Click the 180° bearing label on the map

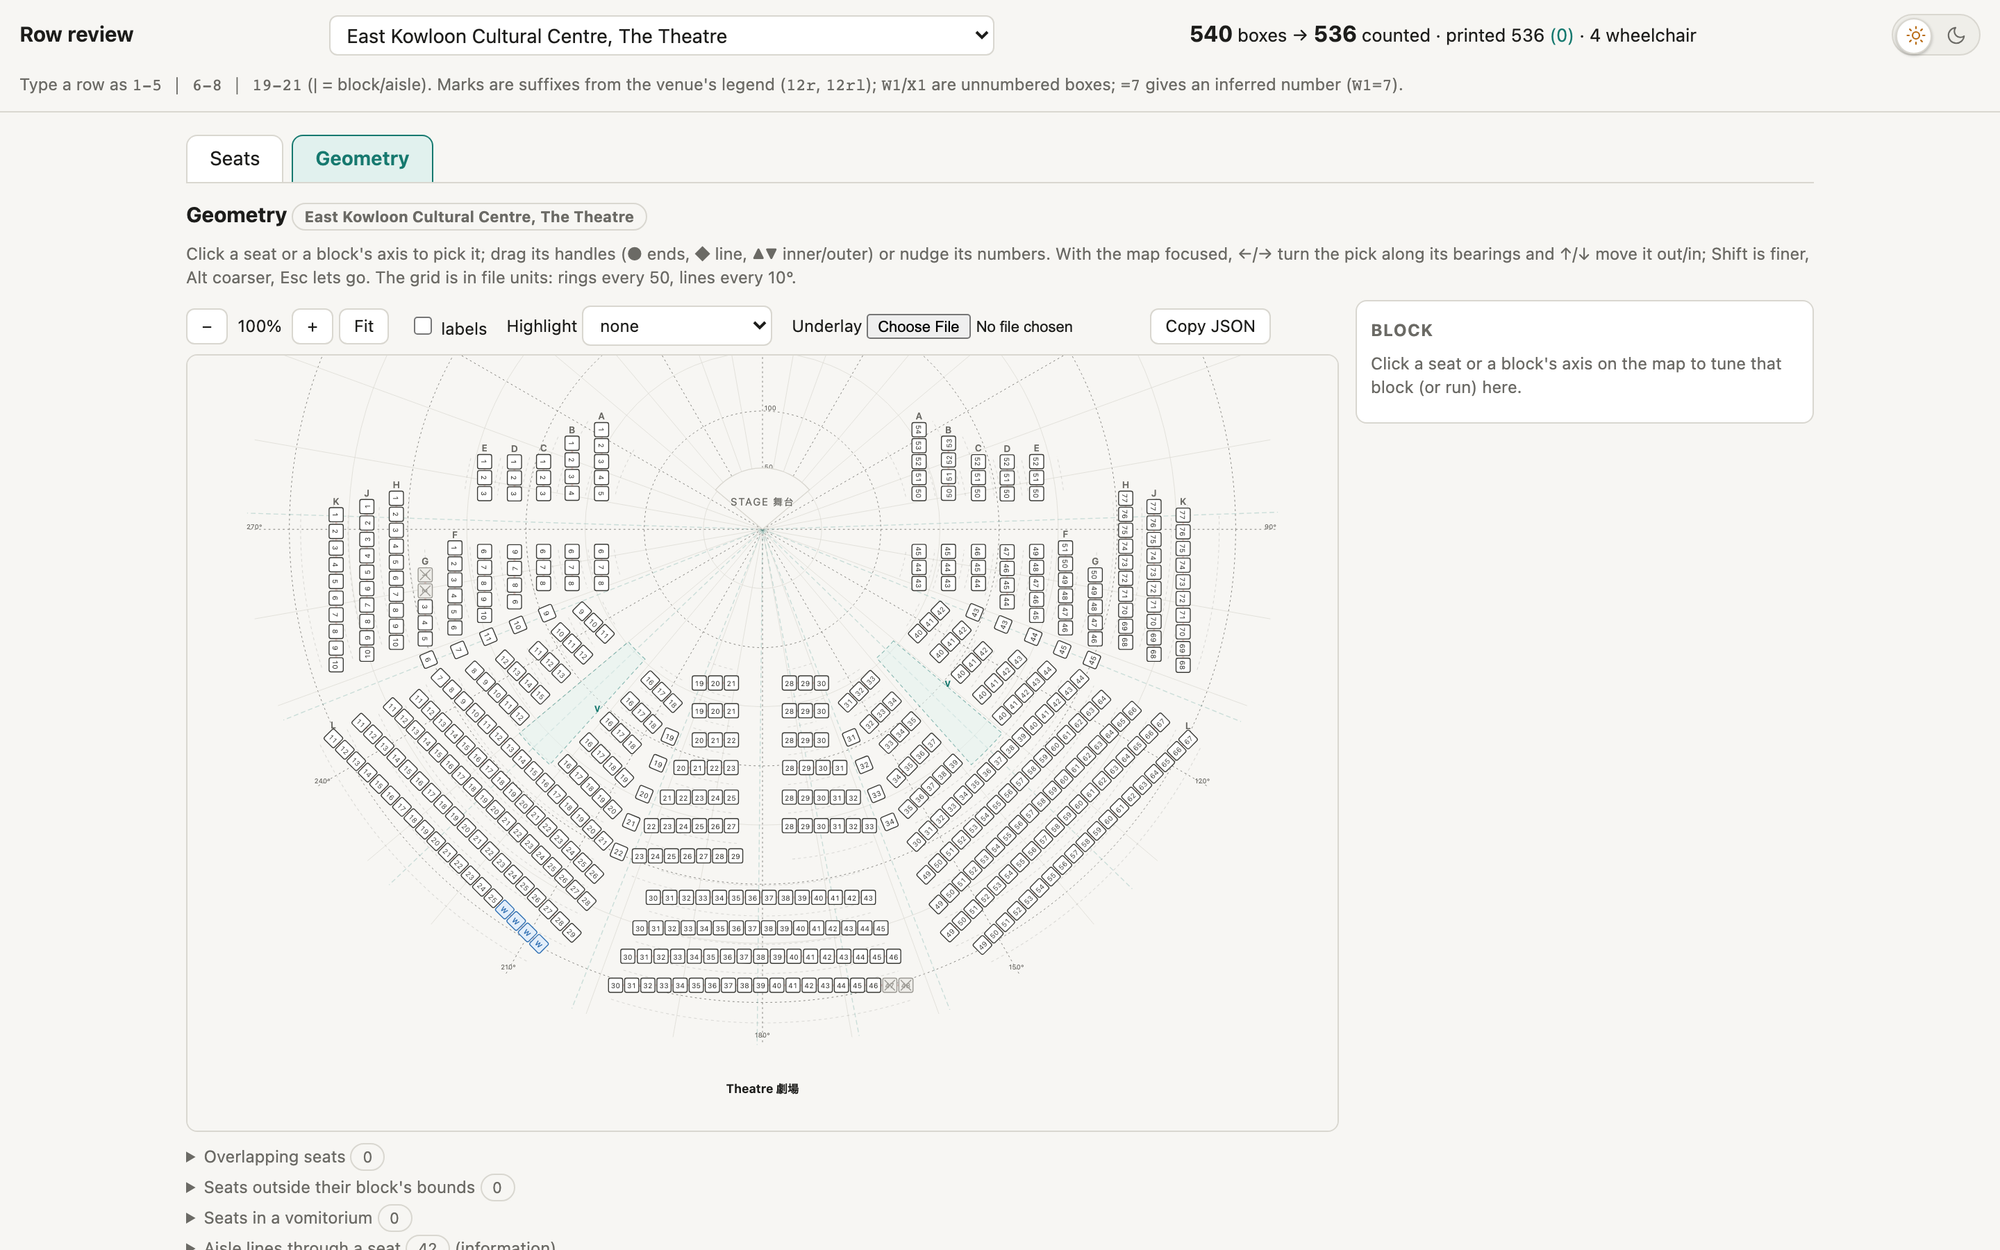[x=762, y=1035]
